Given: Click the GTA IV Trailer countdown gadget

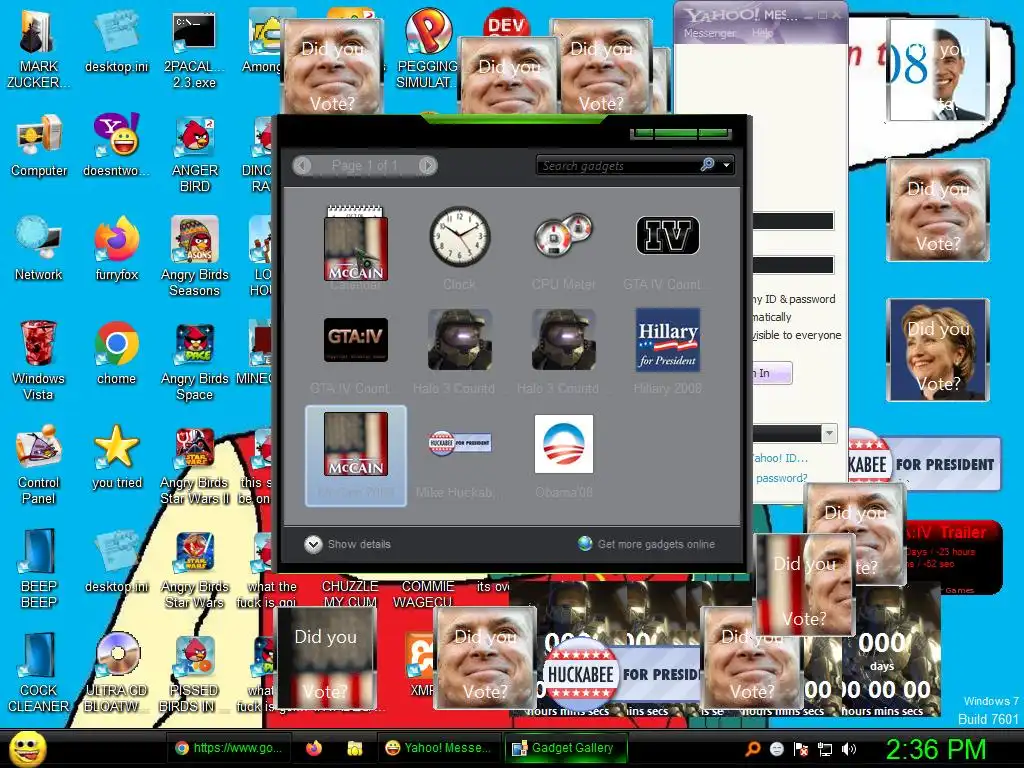Looking at the screenshot, I should tap(955, 556).
